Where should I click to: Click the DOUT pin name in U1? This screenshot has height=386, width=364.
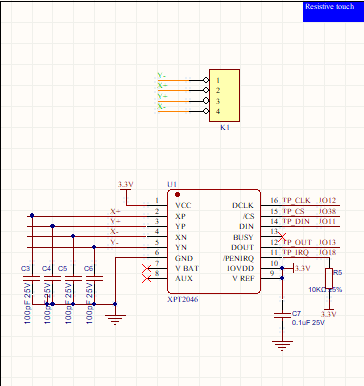243,248
